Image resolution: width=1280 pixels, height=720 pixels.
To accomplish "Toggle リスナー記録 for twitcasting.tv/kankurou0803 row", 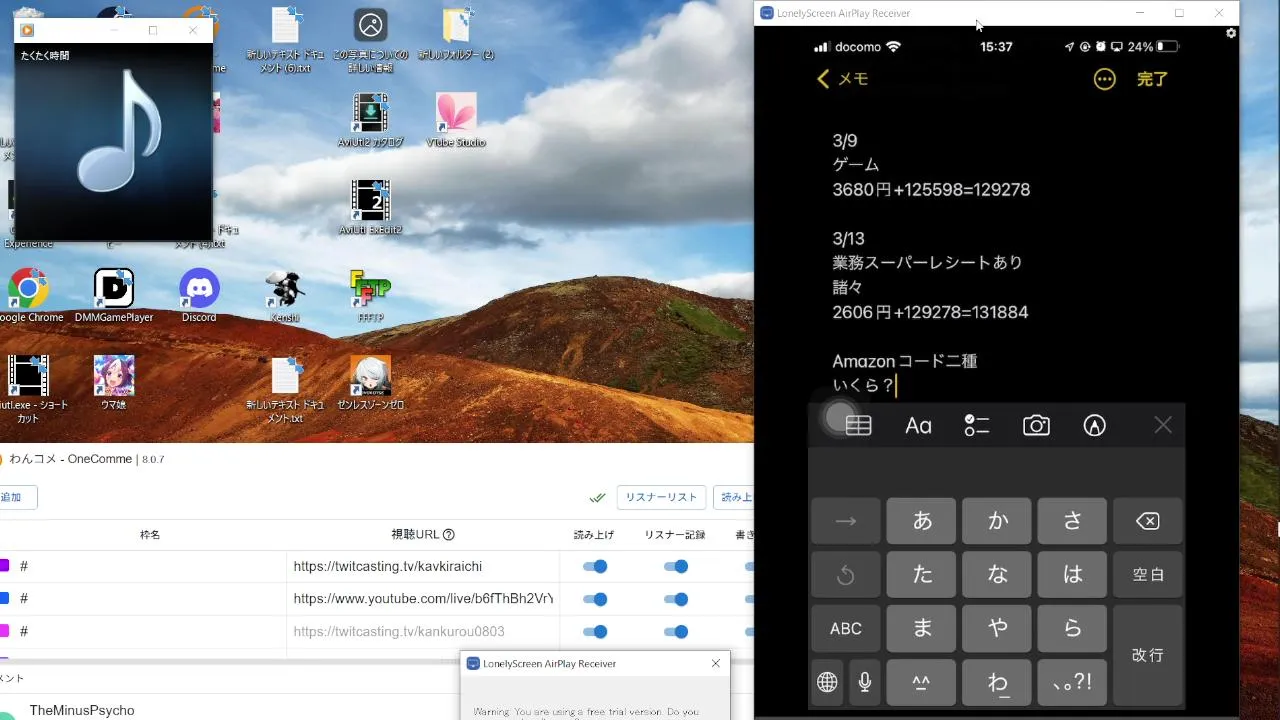I will point(676,631).
